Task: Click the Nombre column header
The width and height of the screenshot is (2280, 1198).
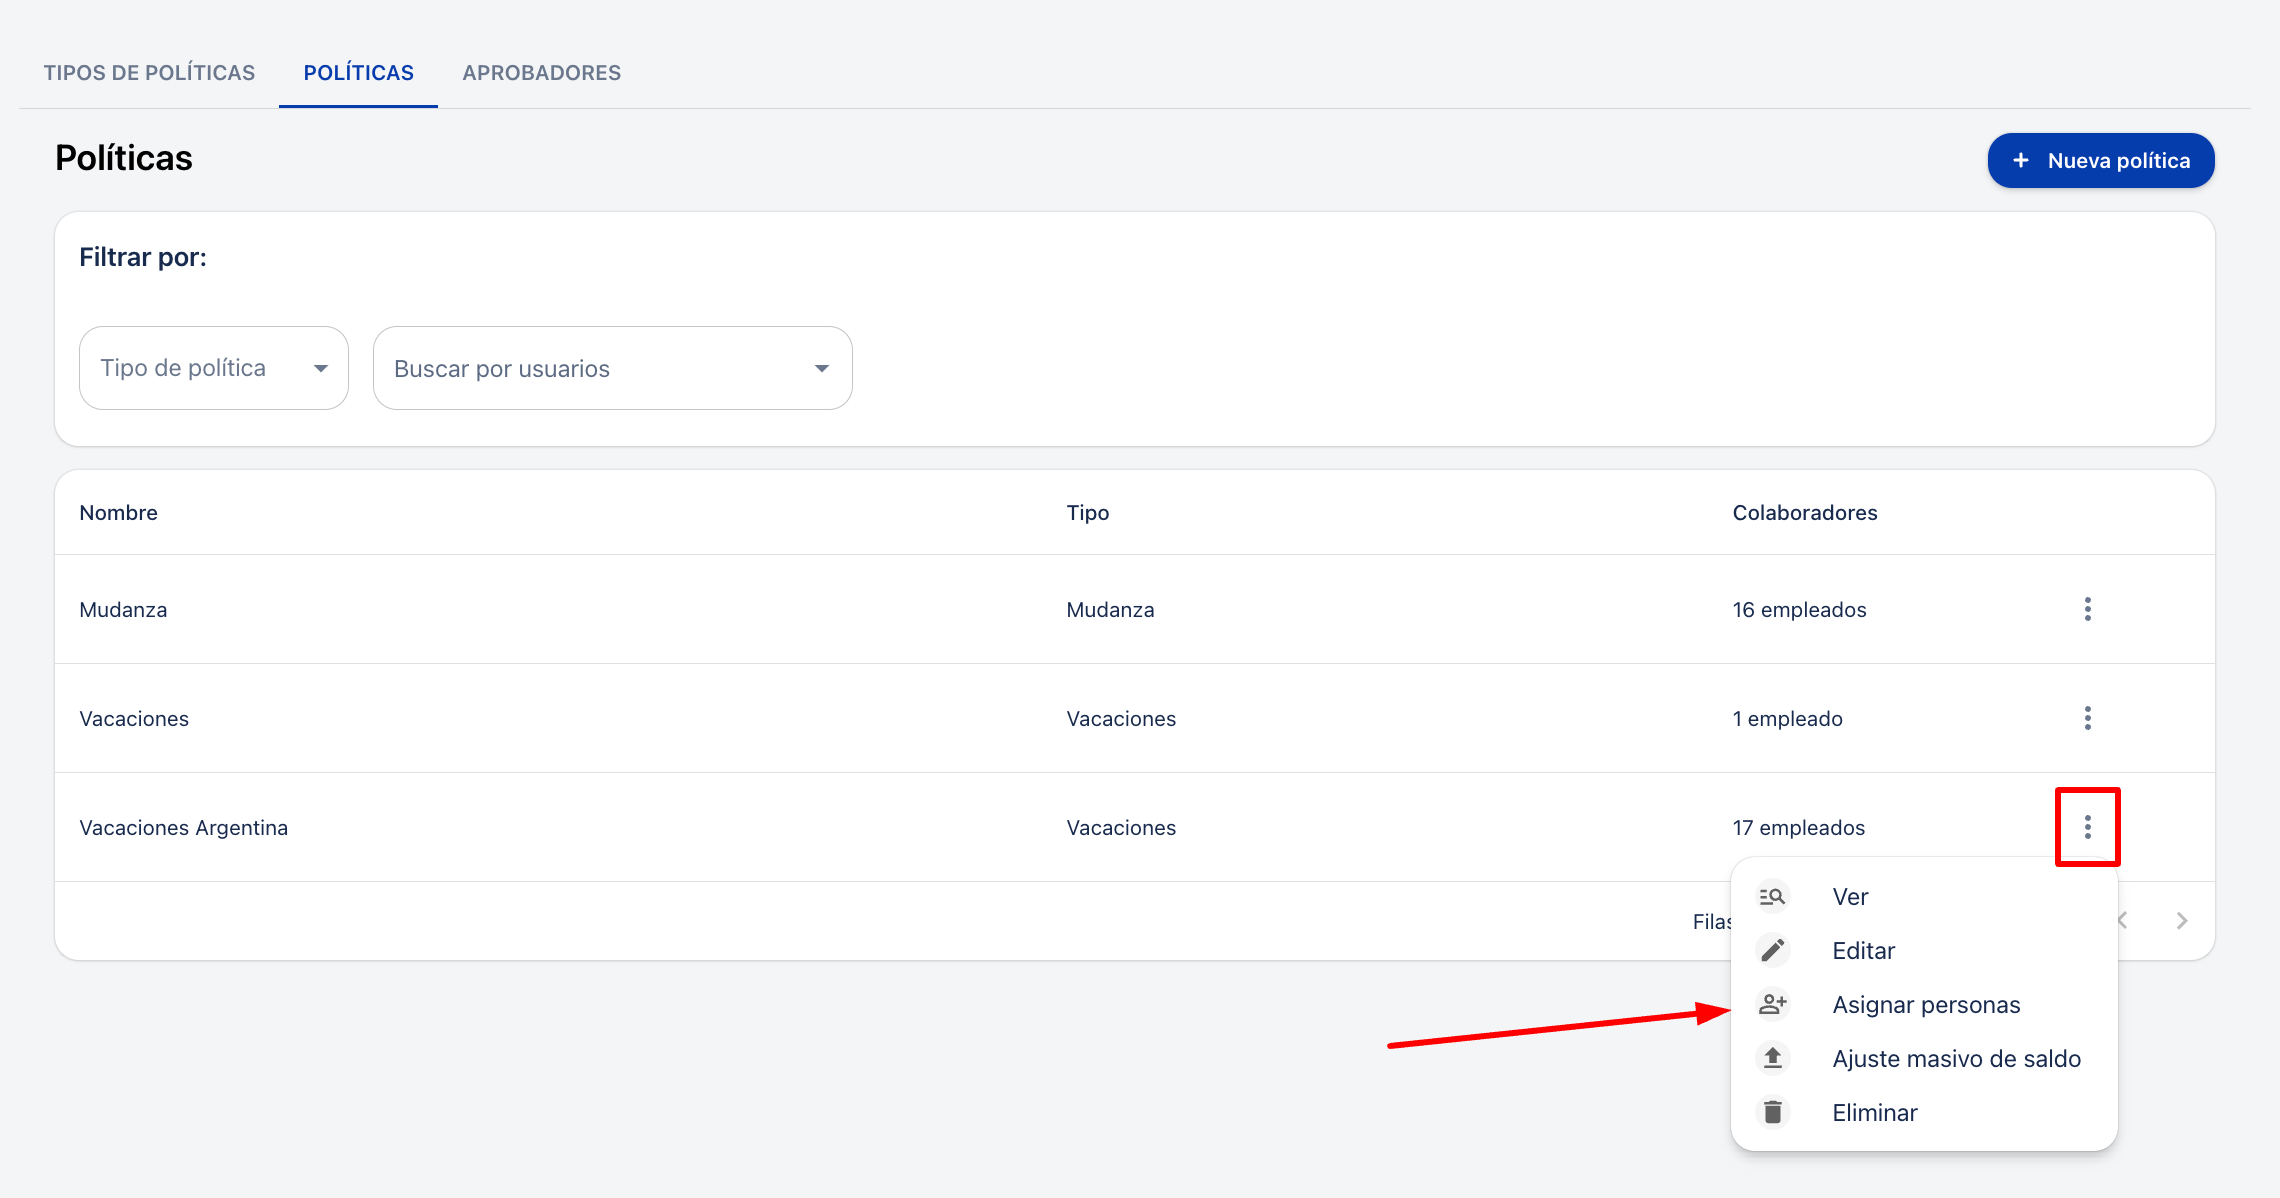Action: (x=118, y=513)
